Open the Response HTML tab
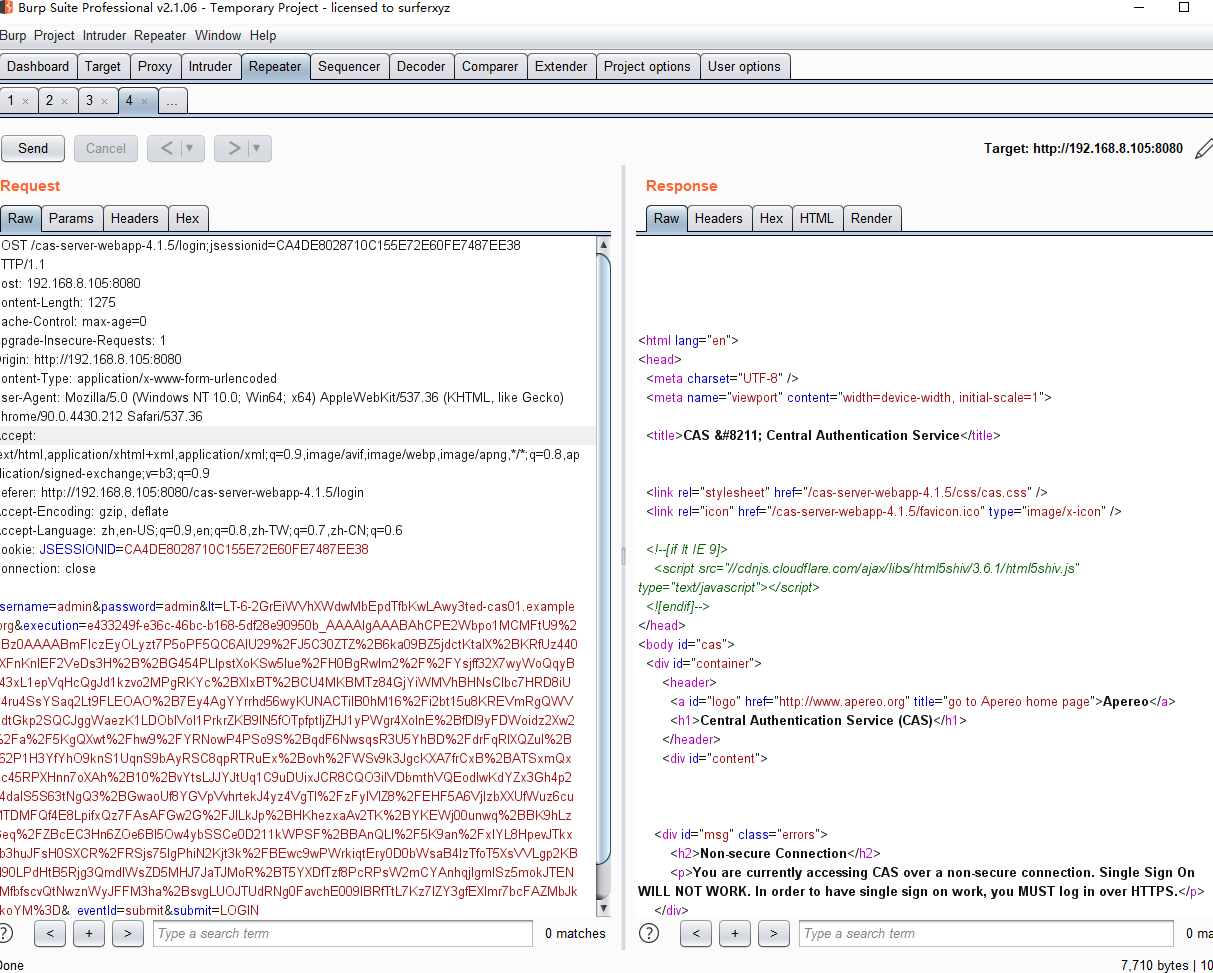 pos(817,218)
